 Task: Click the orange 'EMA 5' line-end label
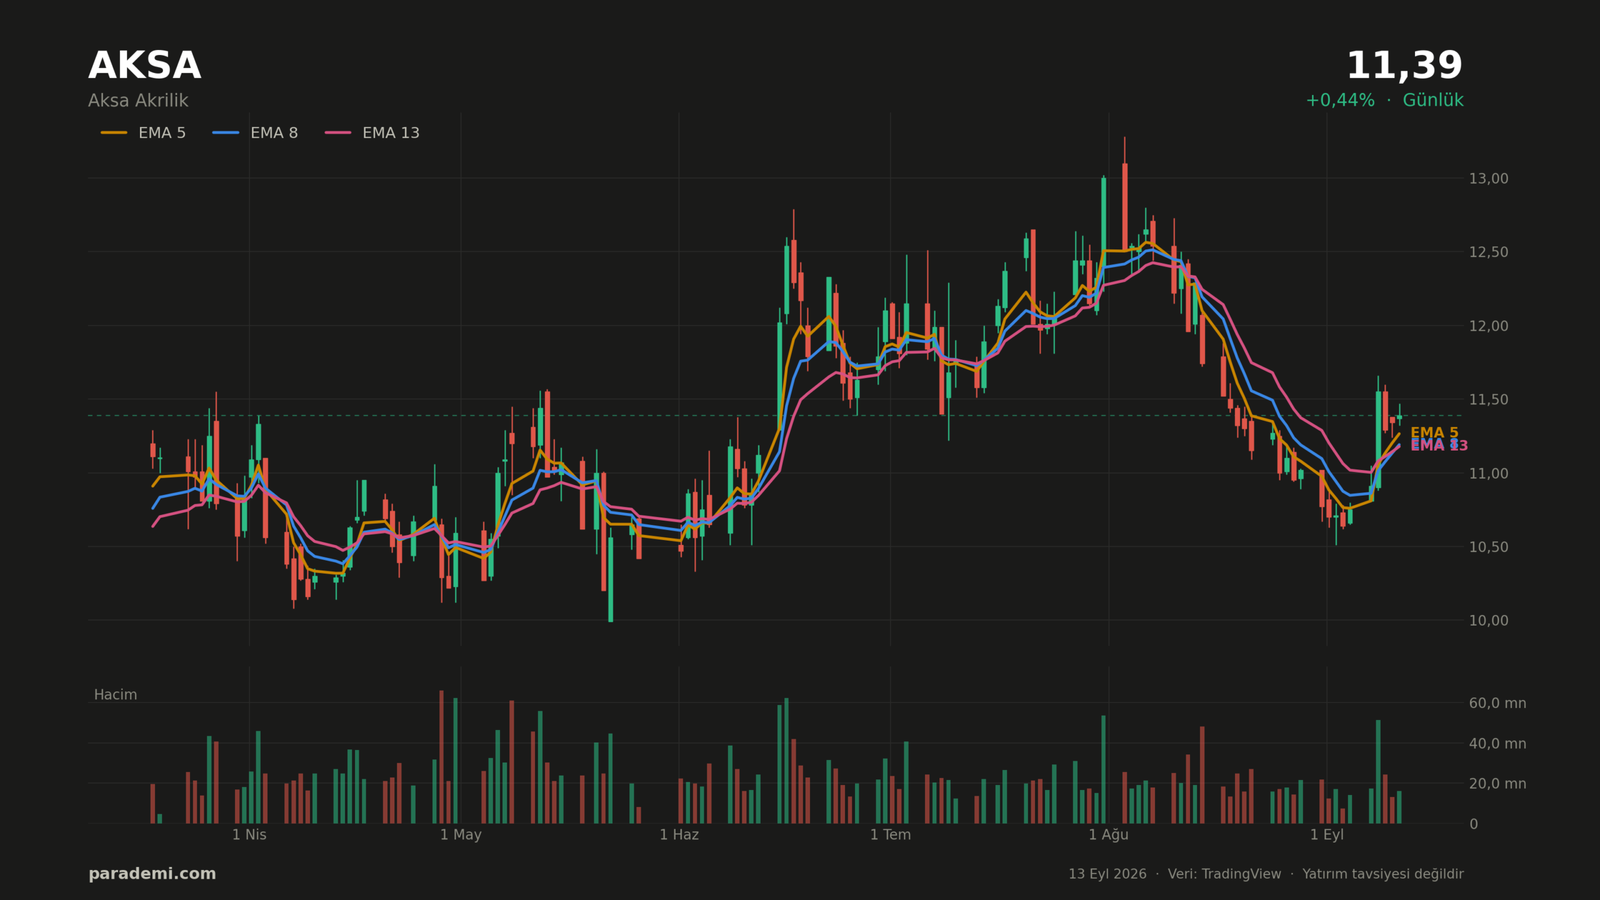pyautogui.click(x=1434, y=433)
